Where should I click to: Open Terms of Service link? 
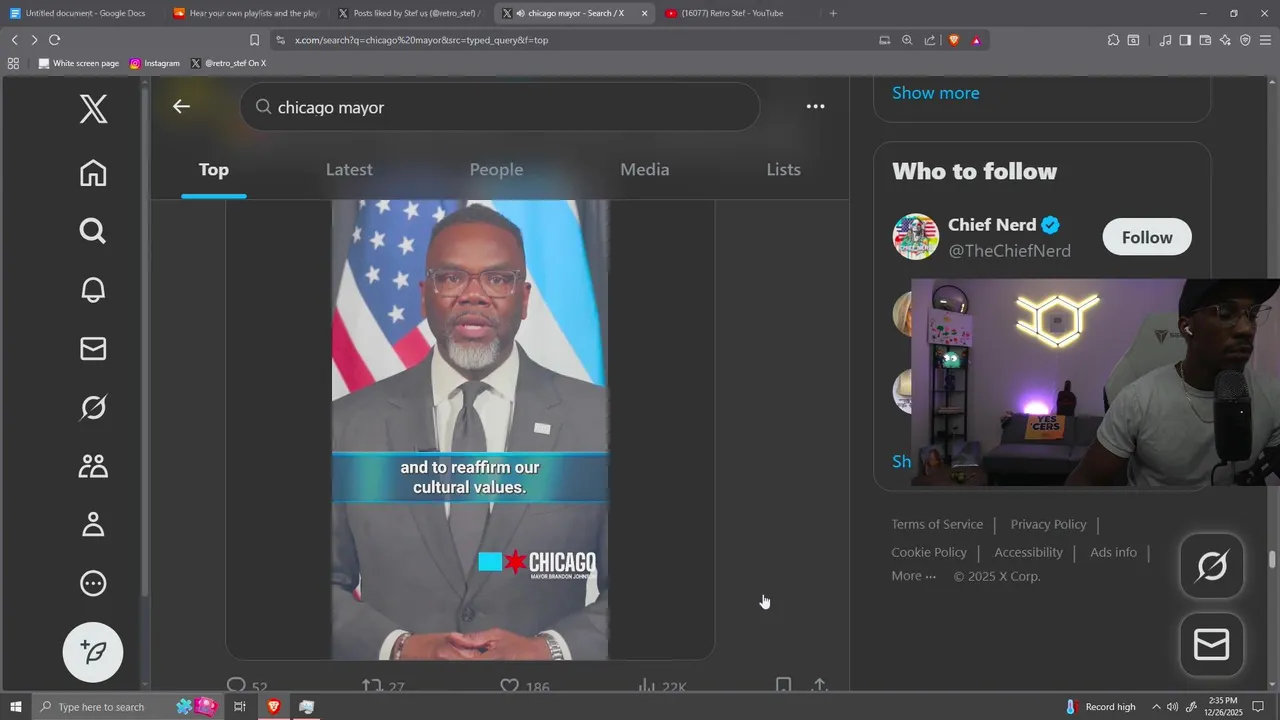tap(937, 524)
